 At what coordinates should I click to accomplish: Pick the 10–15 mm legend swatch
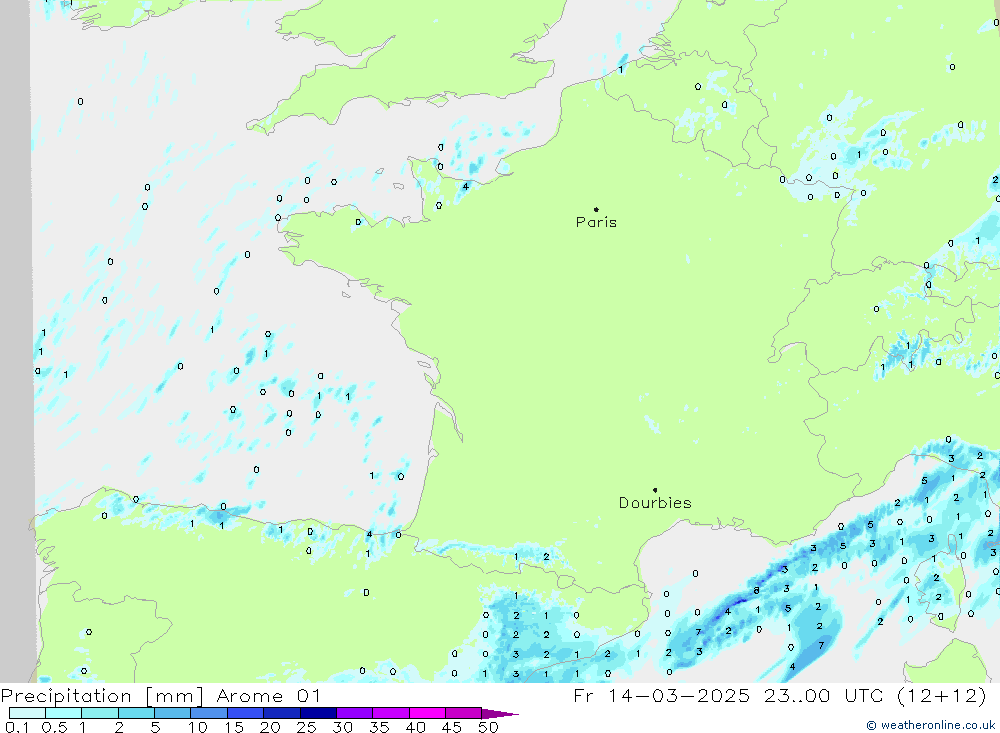[x=209, y=713]
